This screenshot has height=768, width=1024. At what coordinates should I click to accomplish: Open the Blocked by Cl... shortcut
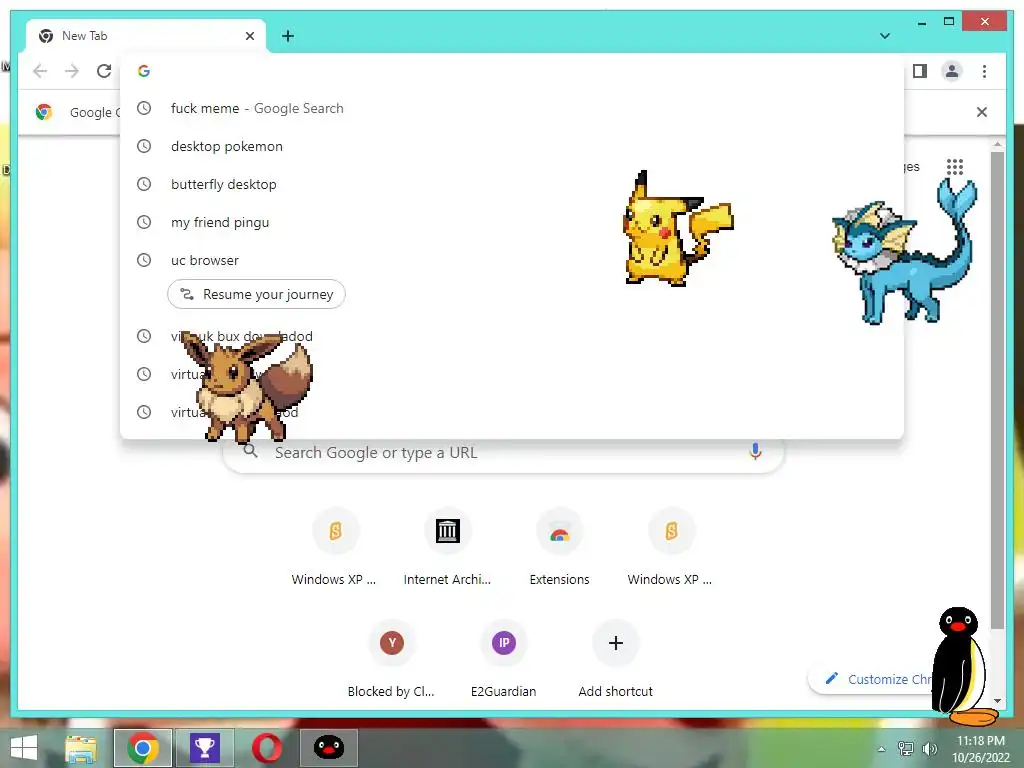click(391, 659)
